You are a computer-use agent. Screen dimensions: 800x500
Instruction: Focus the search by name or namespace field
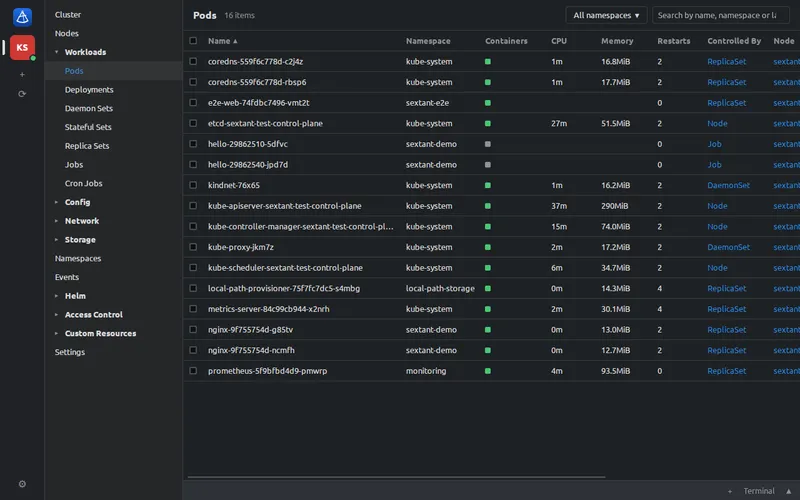pyautogui.click(x=720, y=15)
